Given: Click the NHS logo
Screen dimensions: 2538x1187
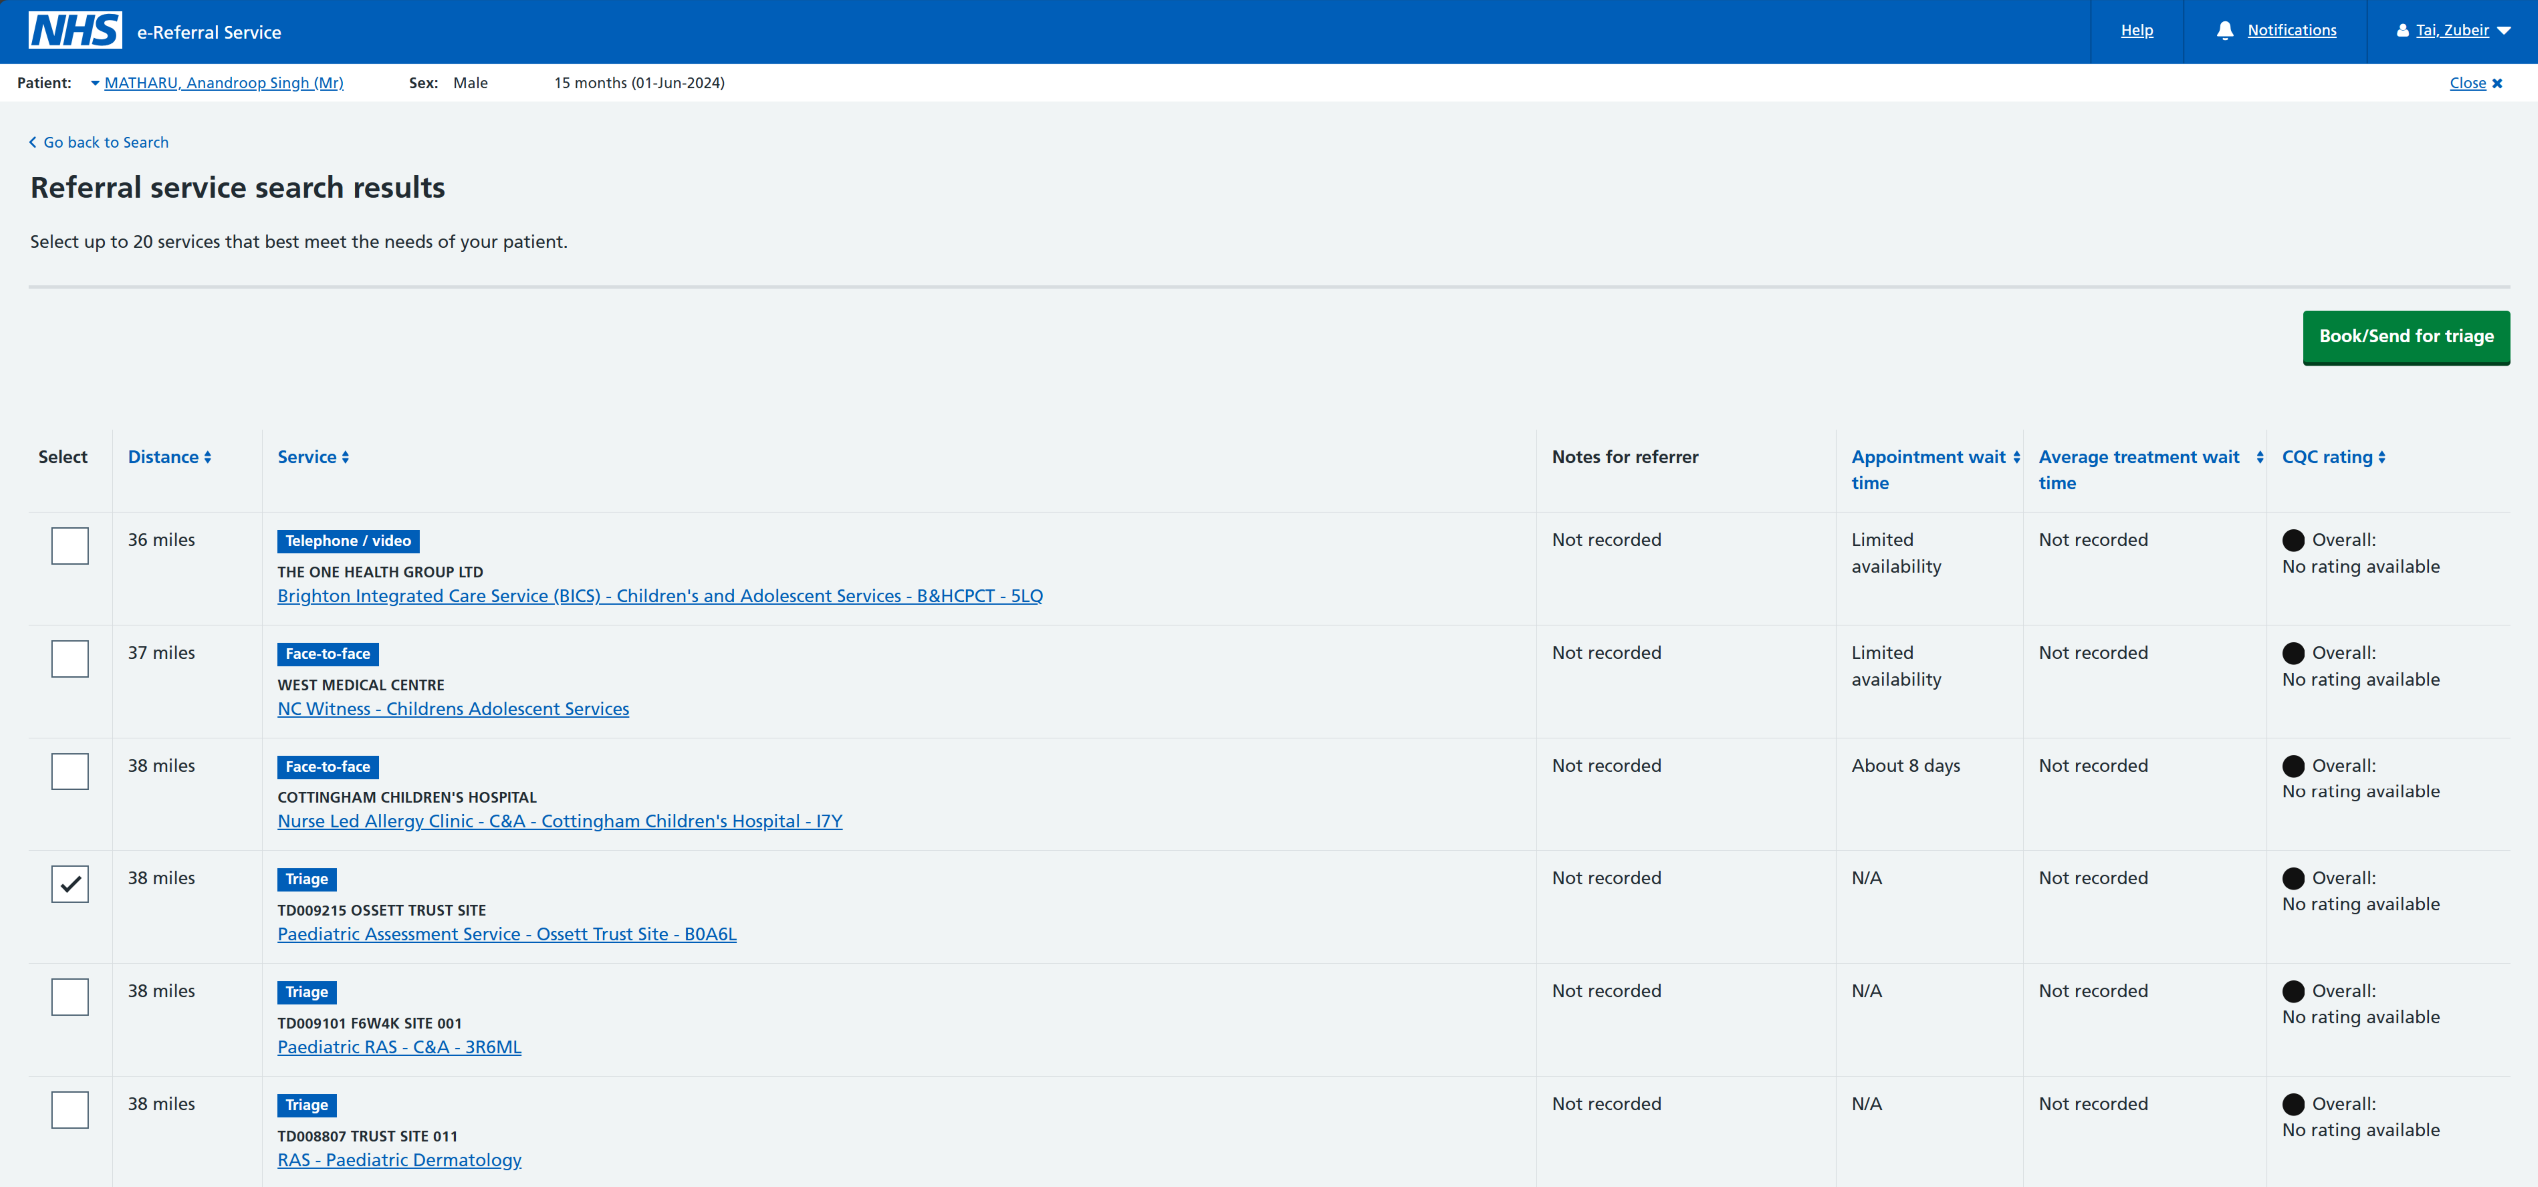Looking at the screenshot, I should (x=75, y=31).
